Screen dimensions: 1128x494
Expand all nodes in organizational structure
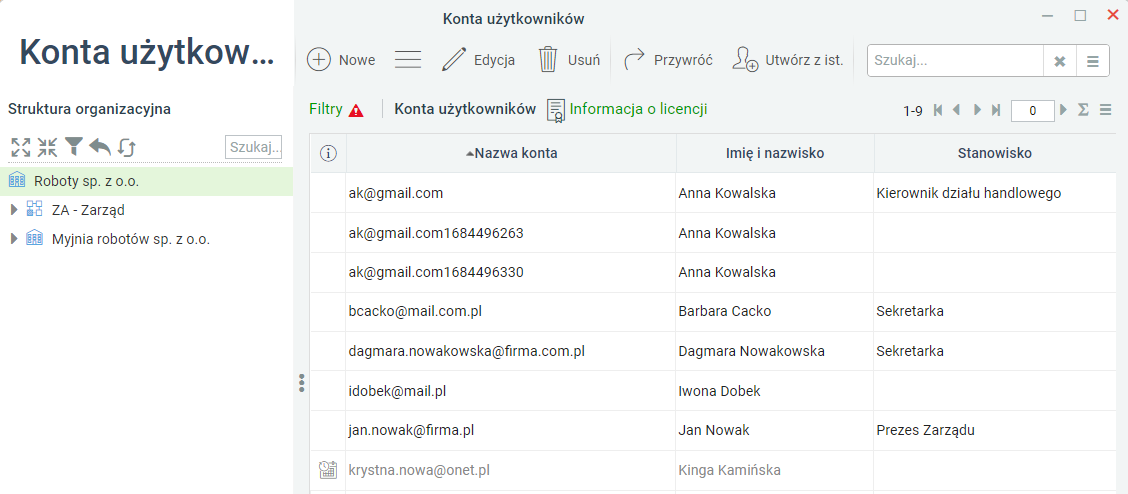tap(21, 147)
